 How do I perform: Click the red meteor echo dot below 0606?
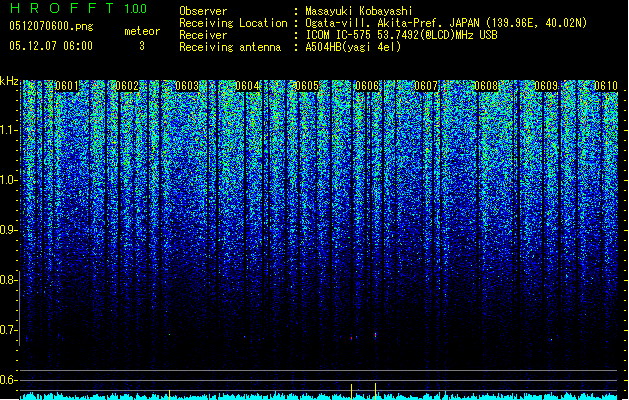[351, 338]
